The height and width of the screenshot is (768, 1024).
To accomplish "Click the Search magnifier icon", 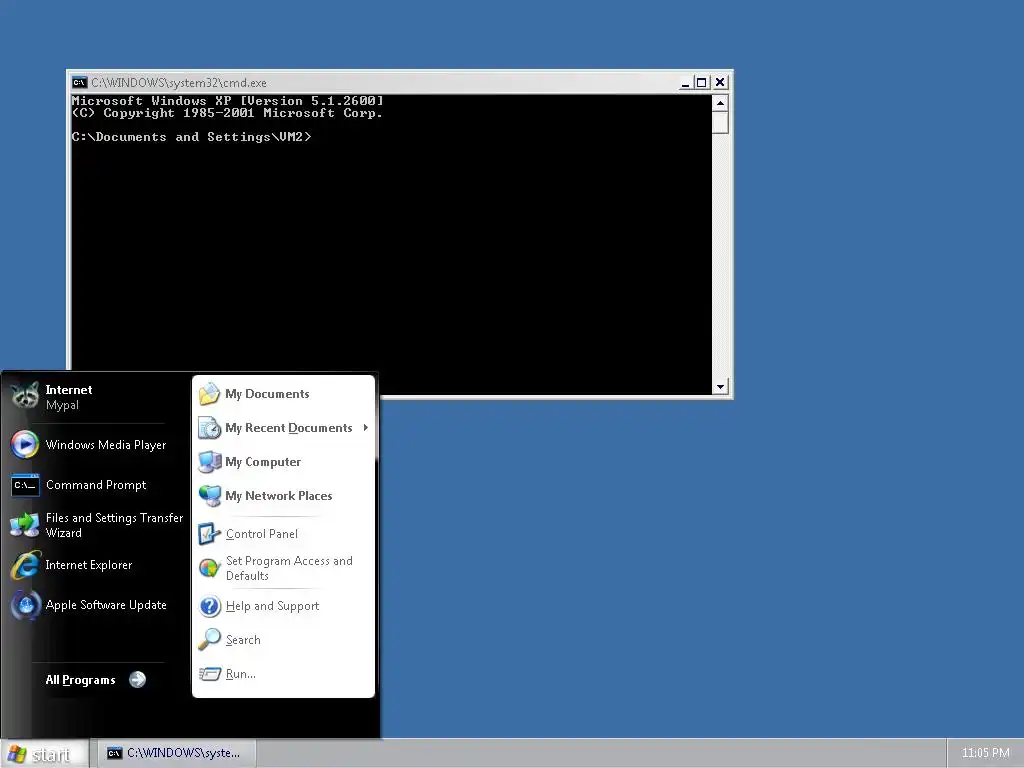I will 209,640.
